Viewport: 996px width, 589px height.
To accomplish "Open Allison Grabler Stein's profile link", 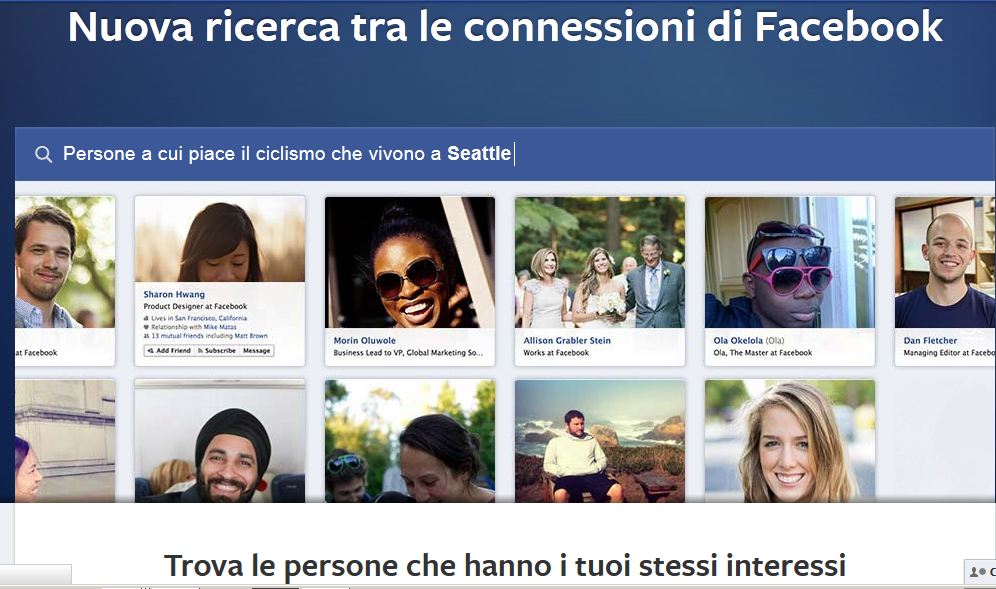I will point(567,341).
